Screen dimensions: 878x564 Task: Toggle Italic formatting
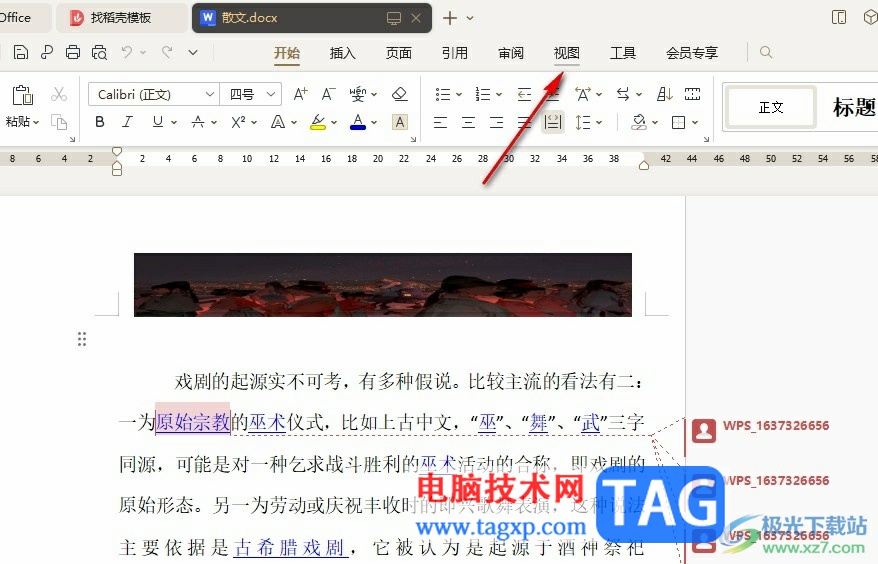pyautogui.click(x=128, y=122)
